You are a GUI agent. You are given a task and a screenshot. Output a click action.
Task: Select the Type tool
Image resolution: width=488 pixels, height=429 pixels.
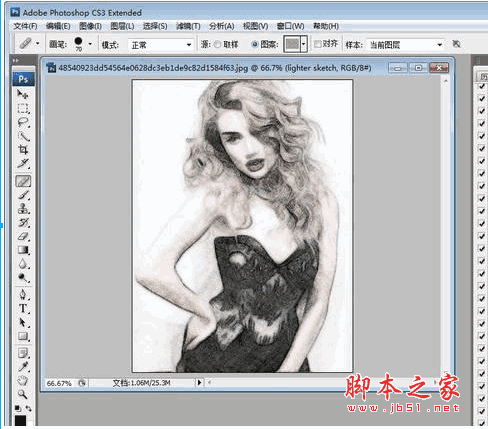(x=23, y=309)
